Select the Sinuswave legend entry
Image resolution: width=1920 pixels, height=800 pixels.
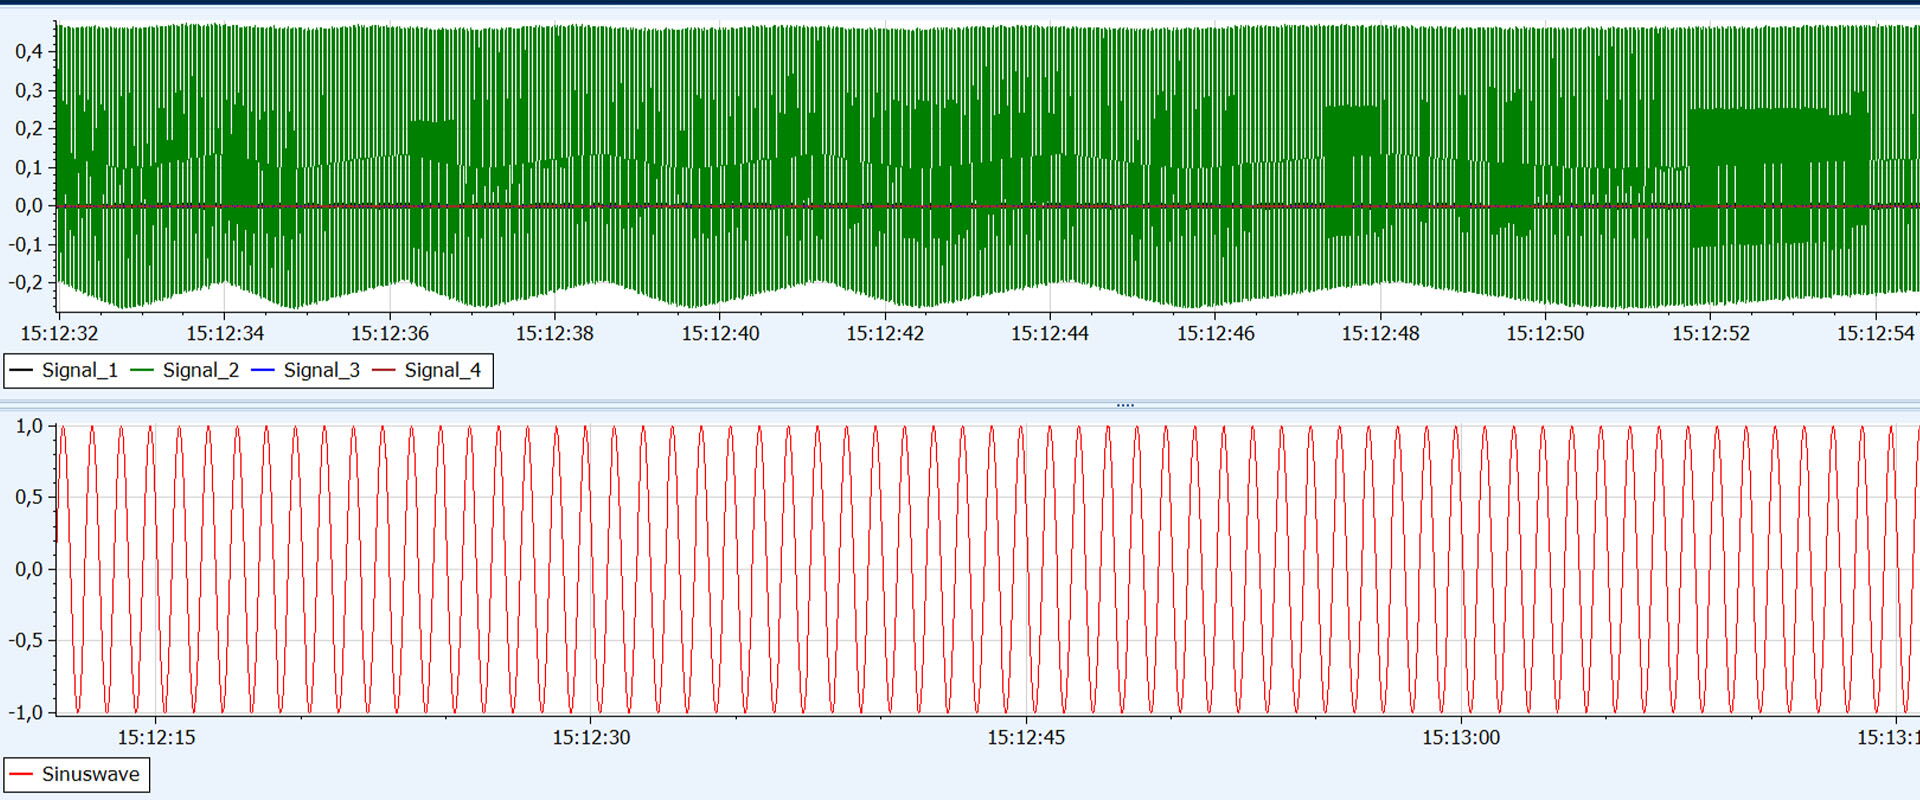(x=77, y=774)
